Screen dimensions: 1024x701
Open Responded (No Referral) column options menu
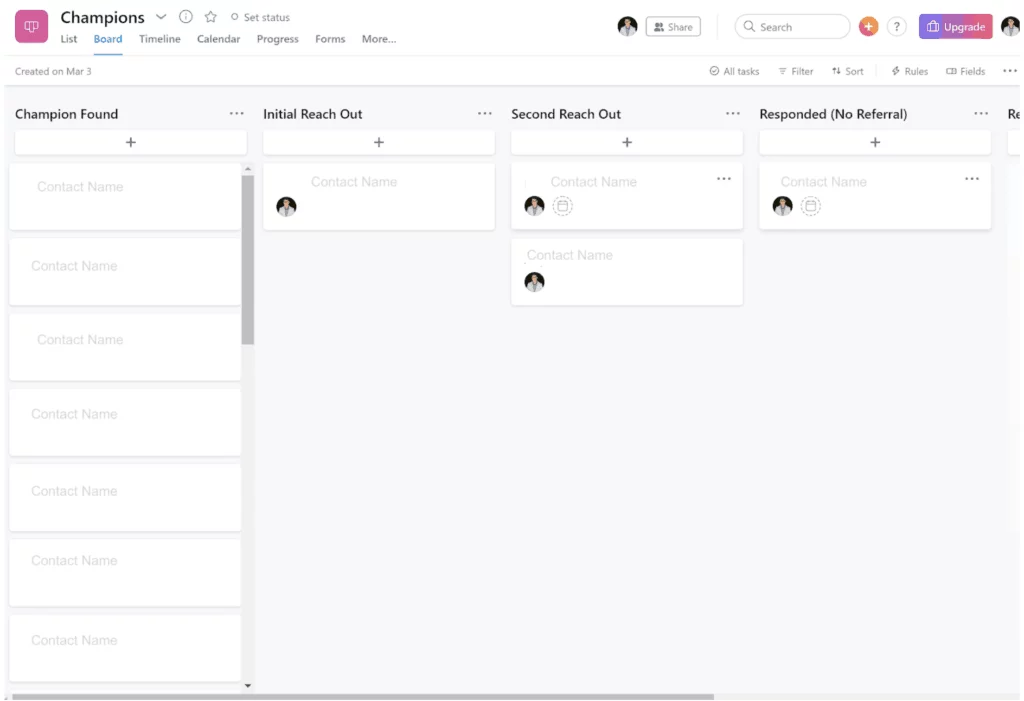click(x=981, y=113)
